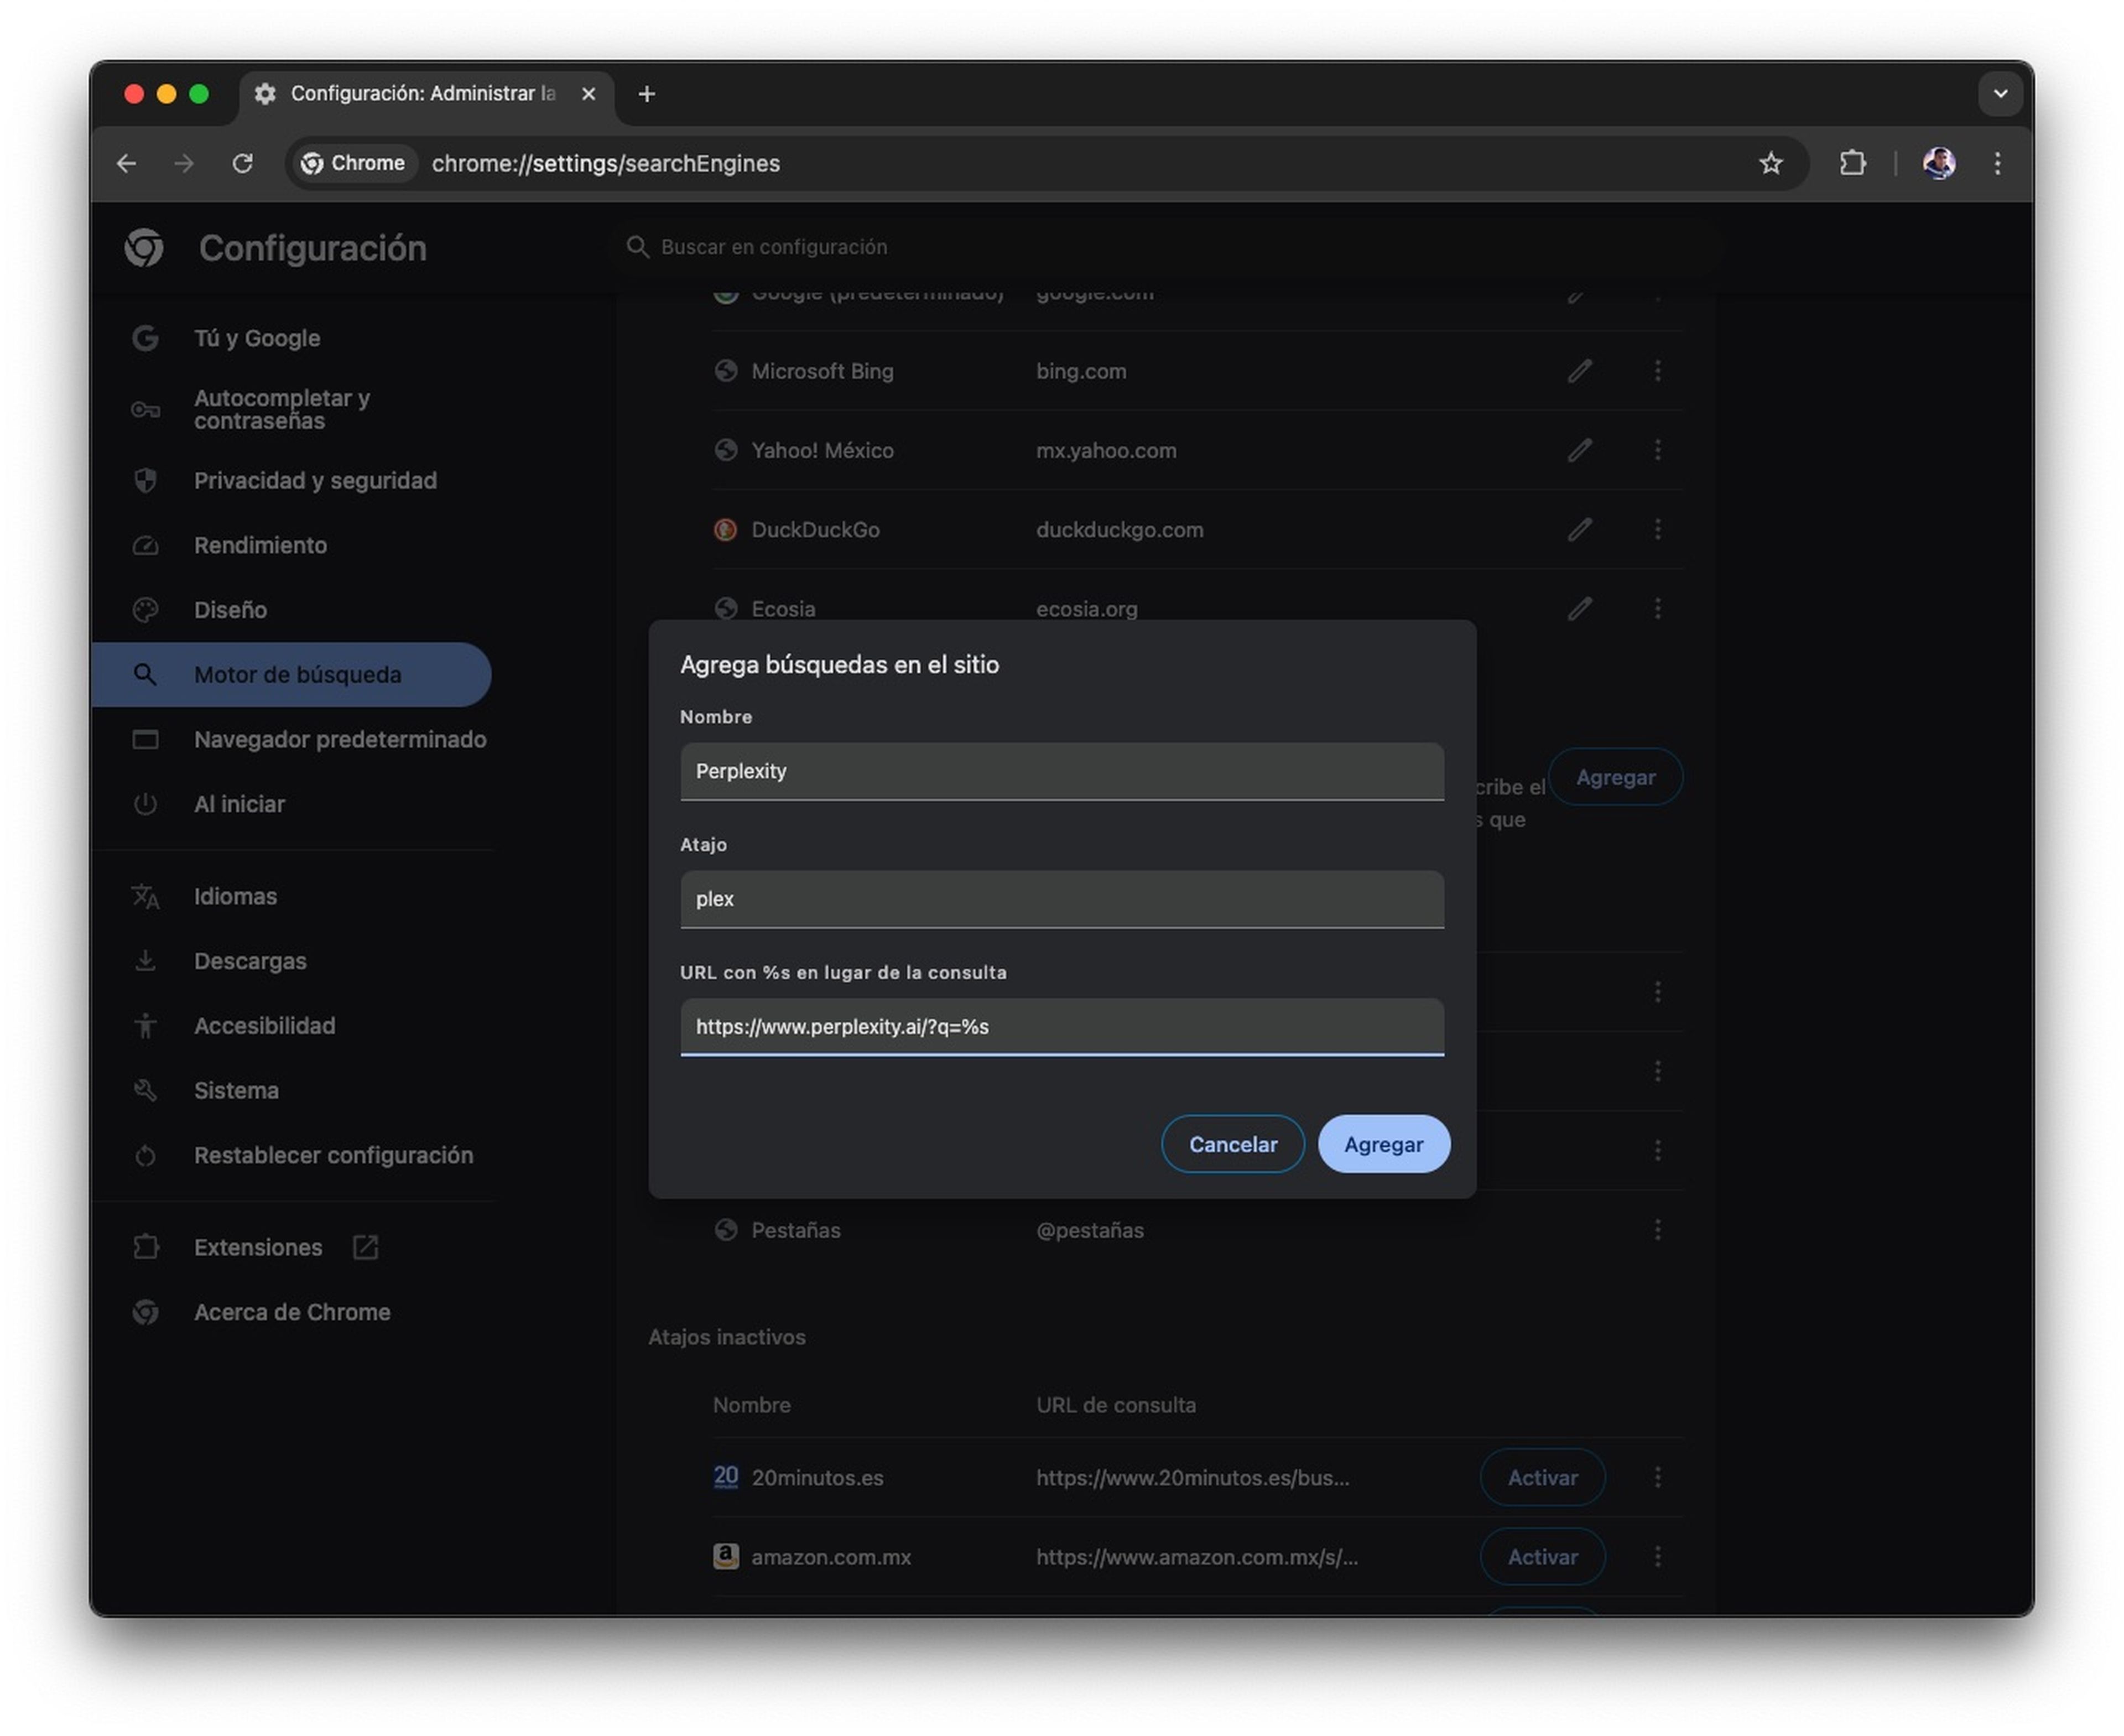Activate the amazon.com.mx inactive shortcut
Viewport: 2124px width, 1736px height.
click(x=1543, y=1557)
